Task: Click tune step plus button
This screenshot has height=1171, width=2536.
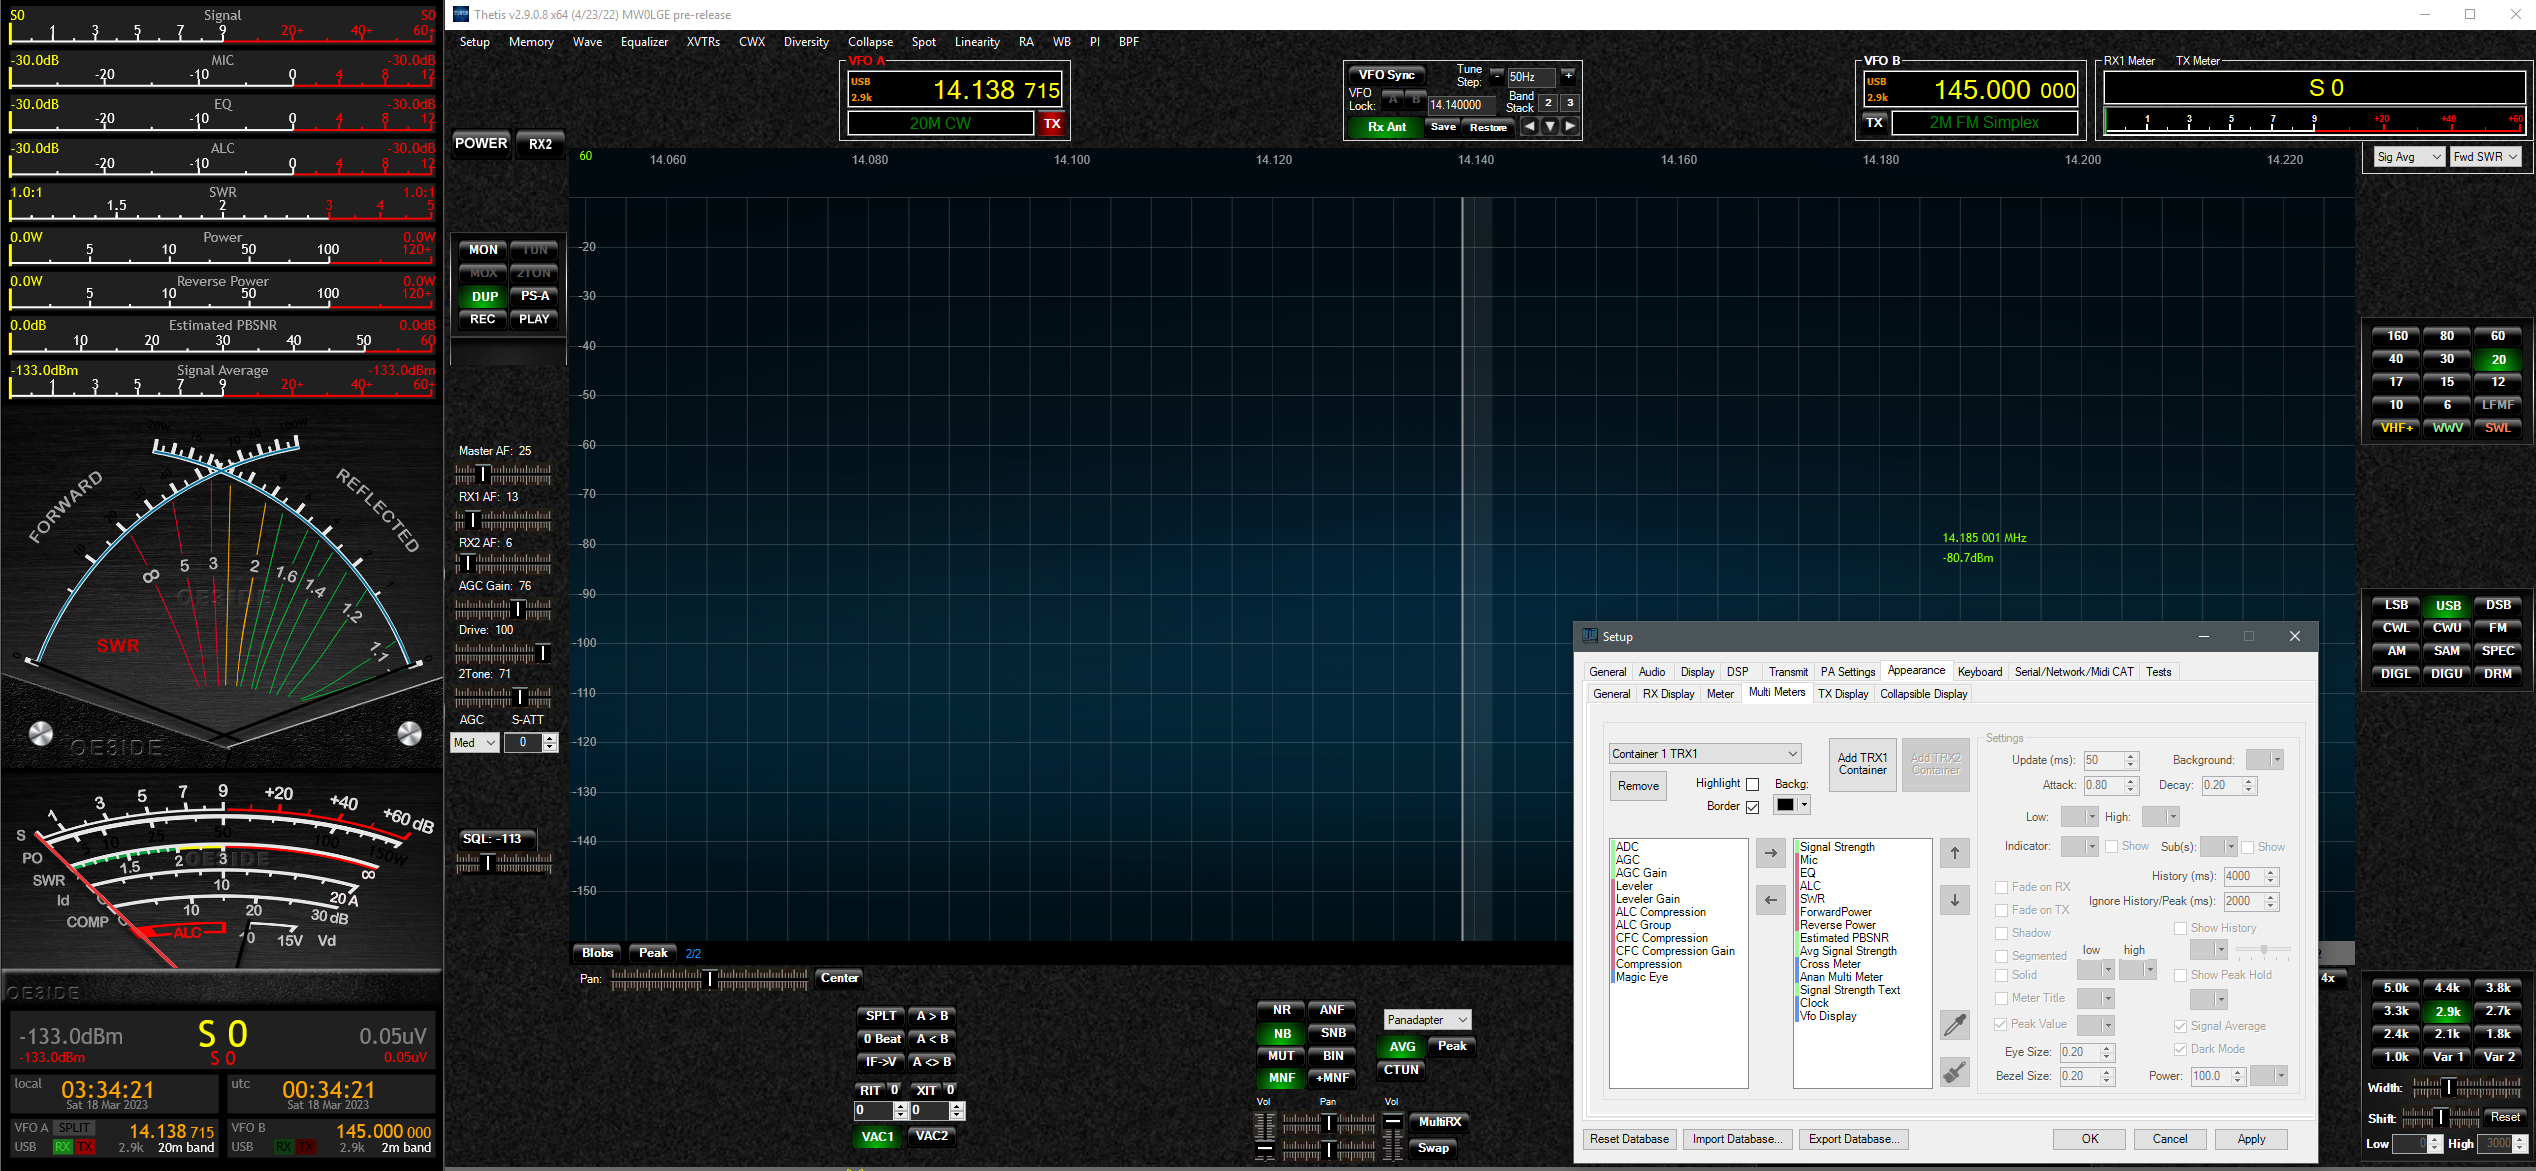Action: [1568, 75]
